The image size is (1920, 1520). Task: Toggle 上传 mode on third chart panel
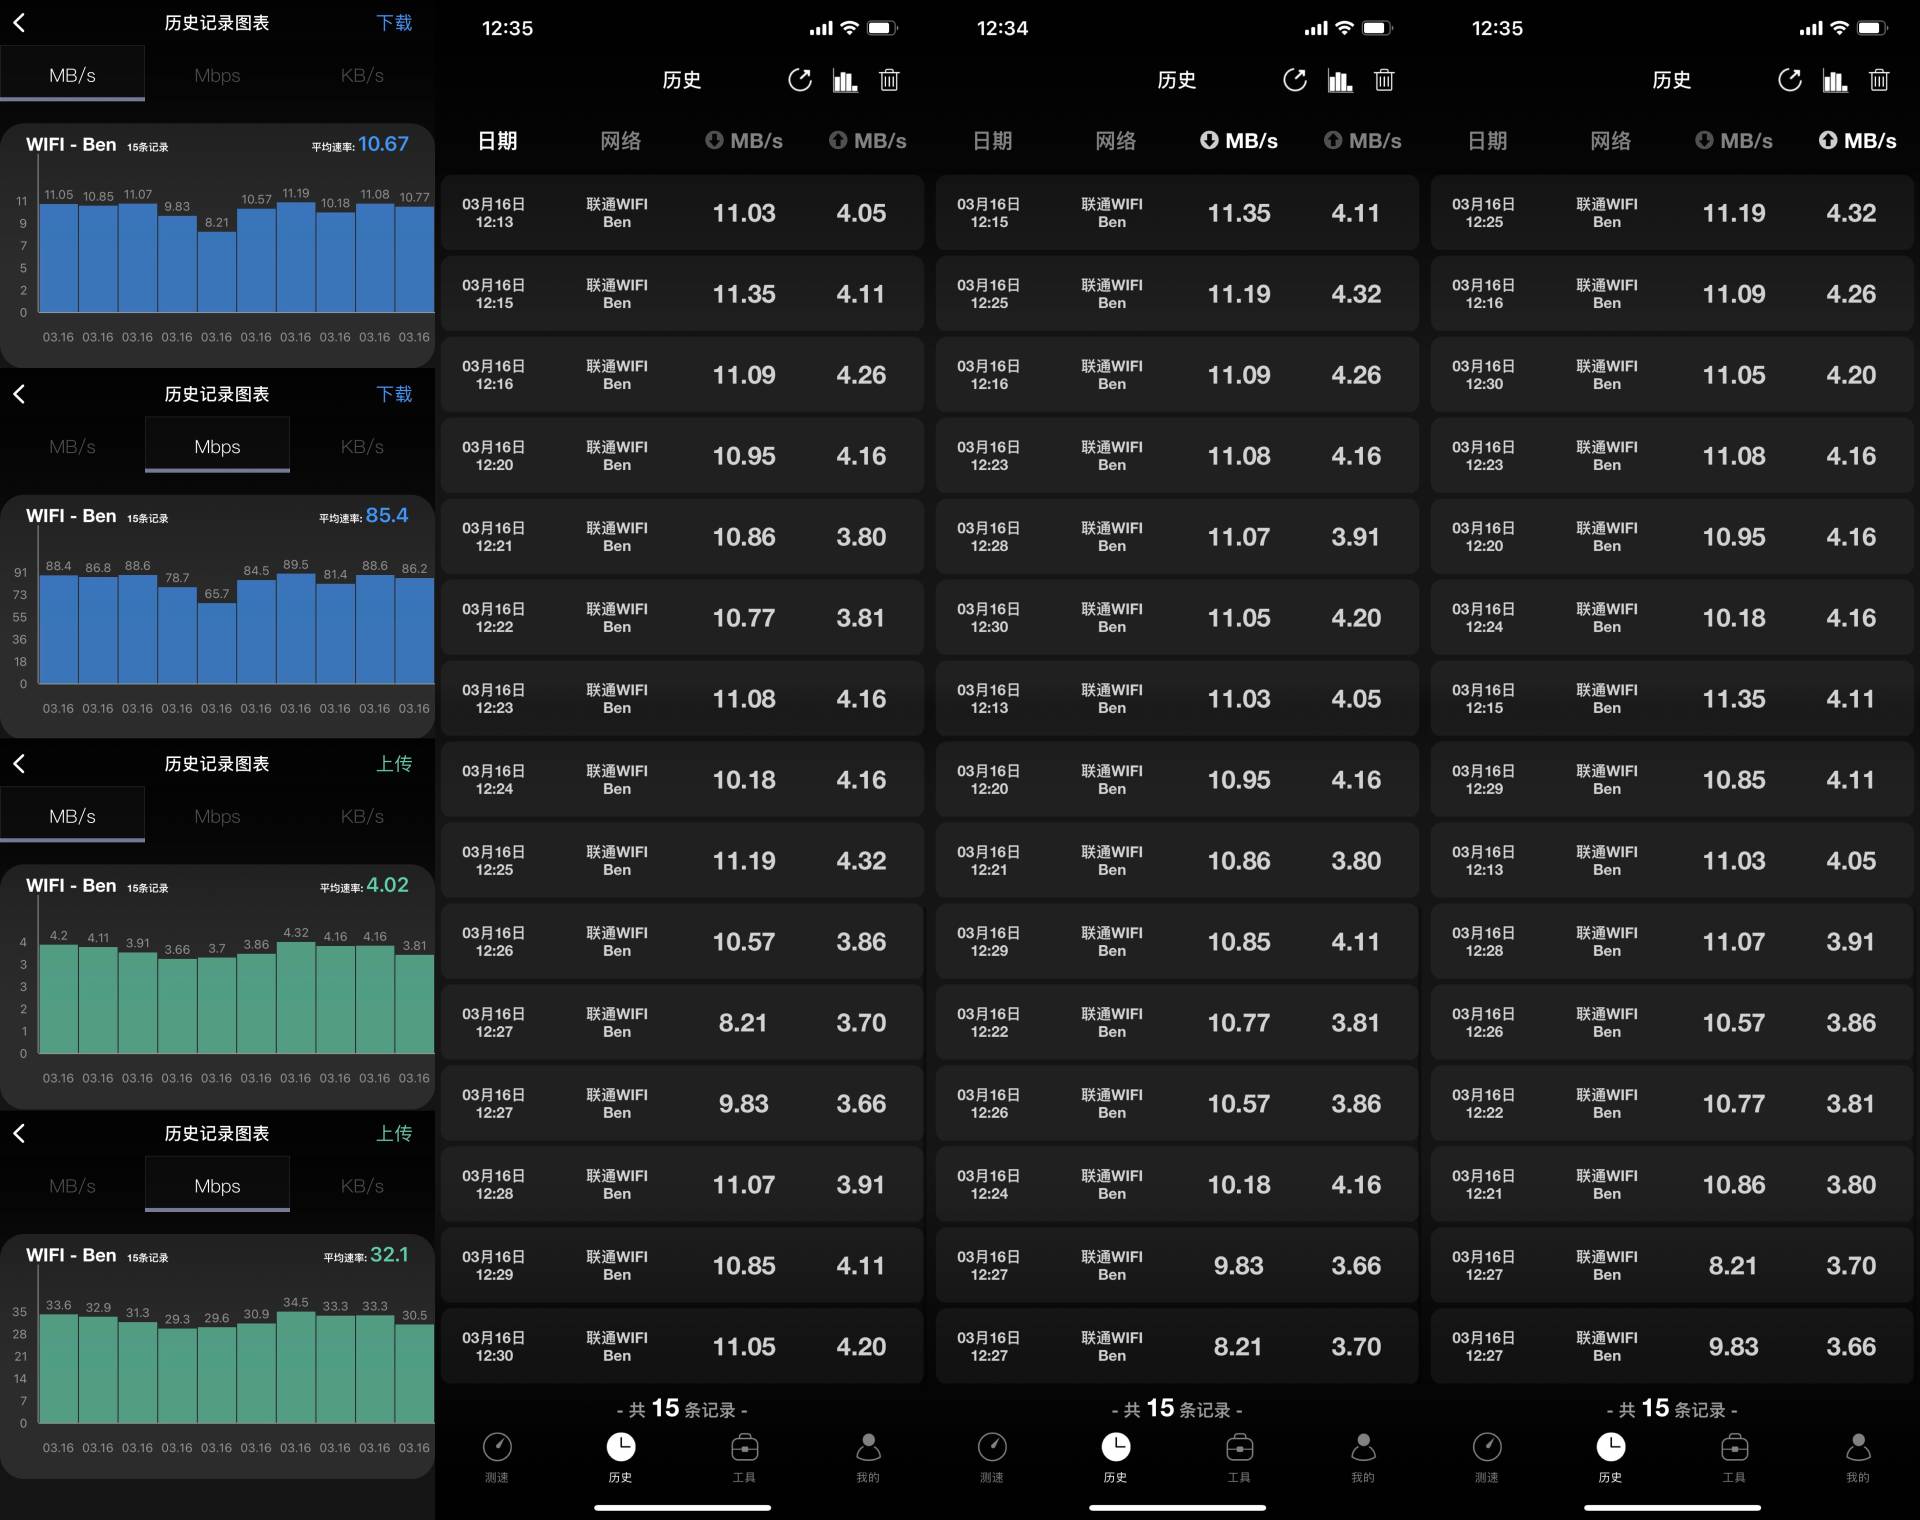(394, 764)
